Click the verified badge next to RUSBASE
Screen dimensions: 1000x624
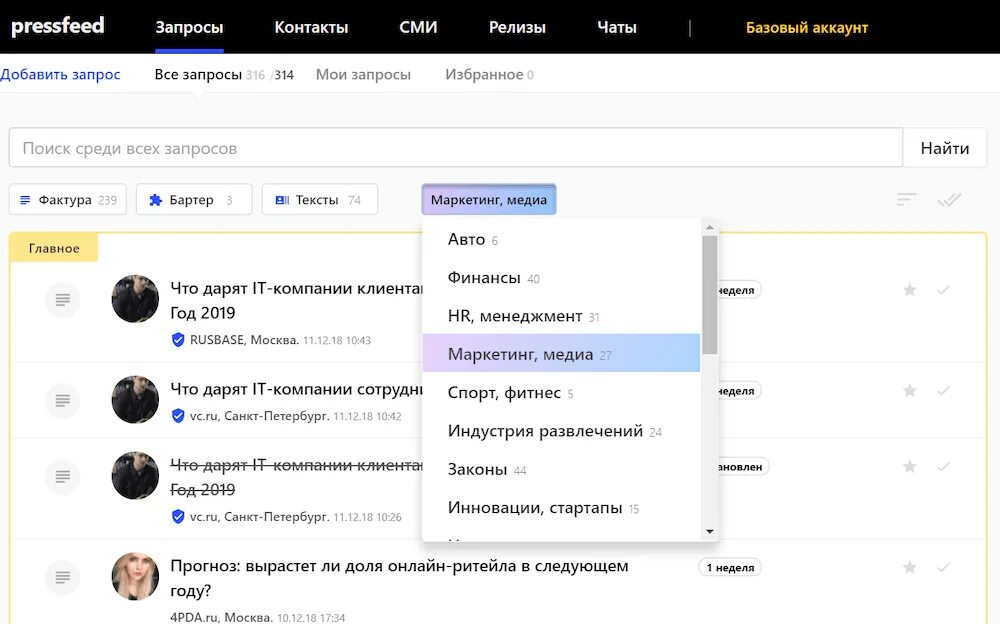click(180, 337)
